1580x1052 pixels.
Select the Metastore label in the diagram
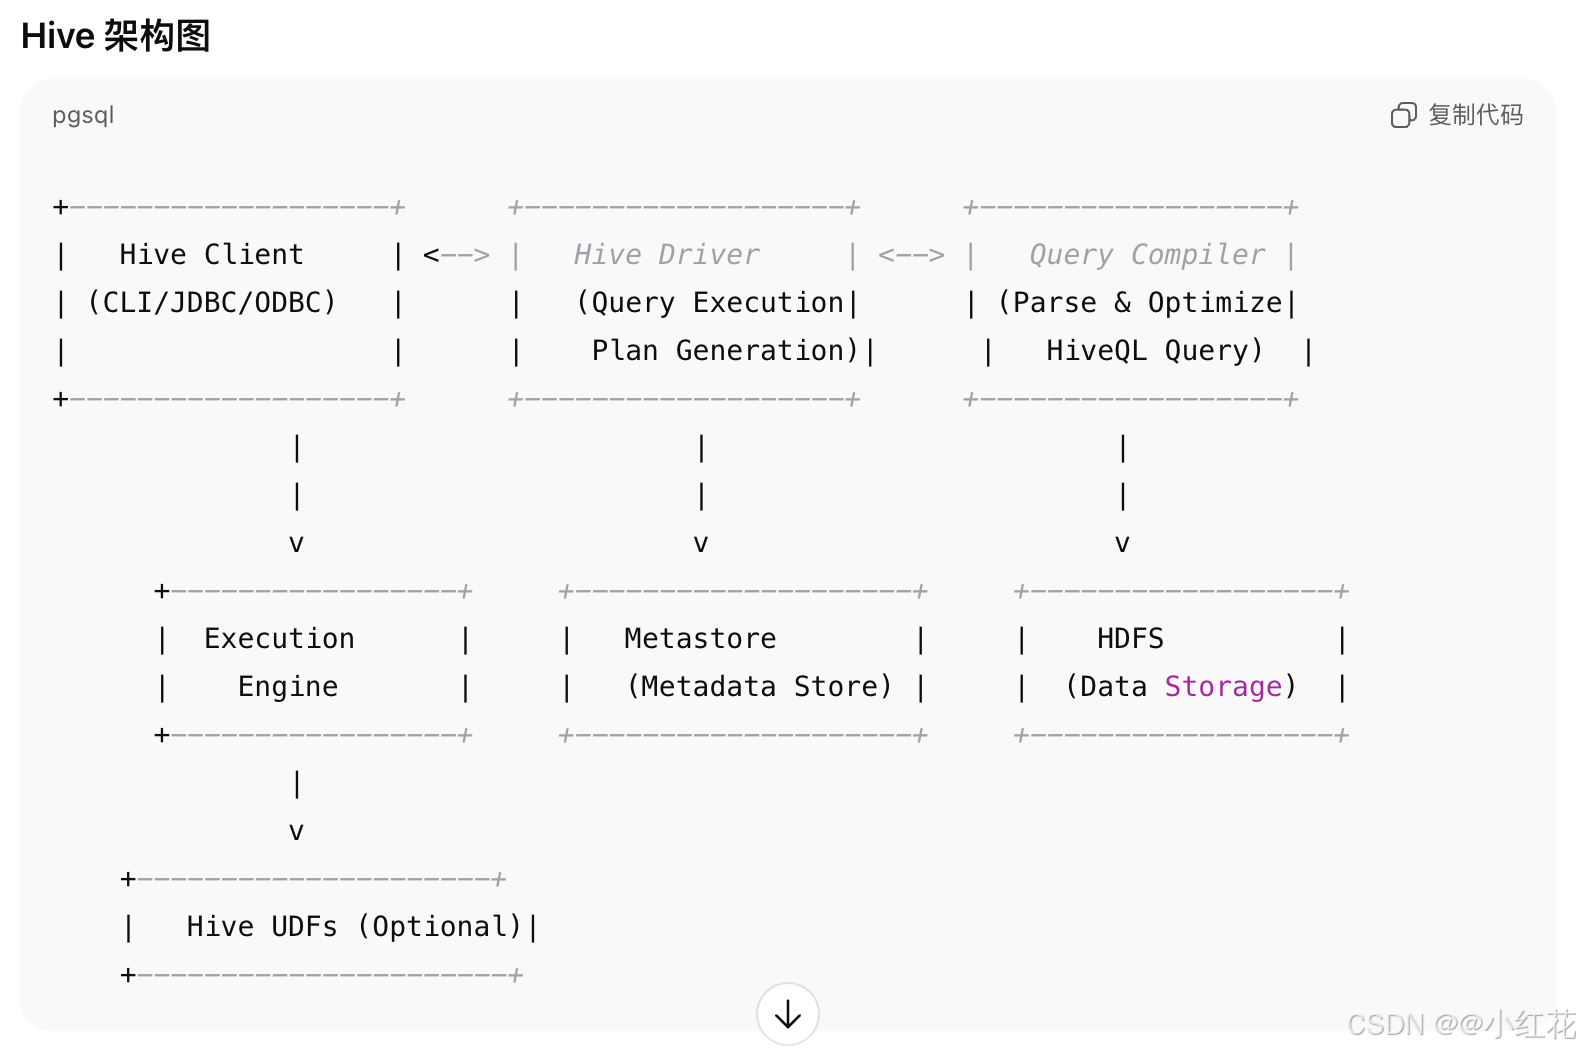pos(700,638)
